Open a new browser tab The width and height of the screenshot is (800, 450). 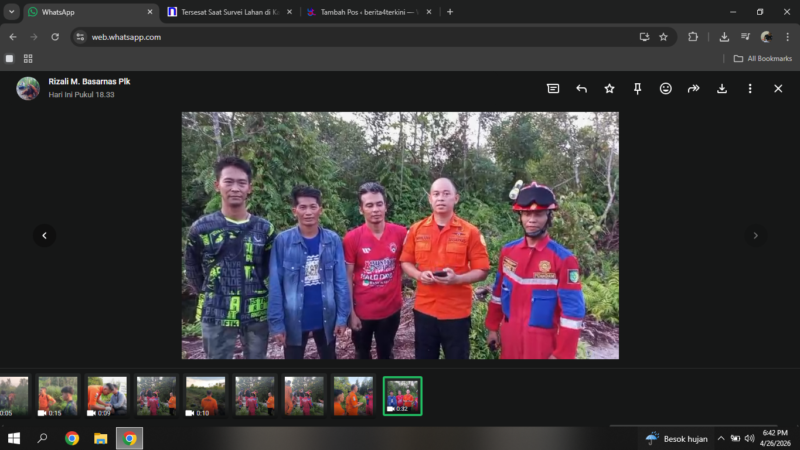click(450, 12)
